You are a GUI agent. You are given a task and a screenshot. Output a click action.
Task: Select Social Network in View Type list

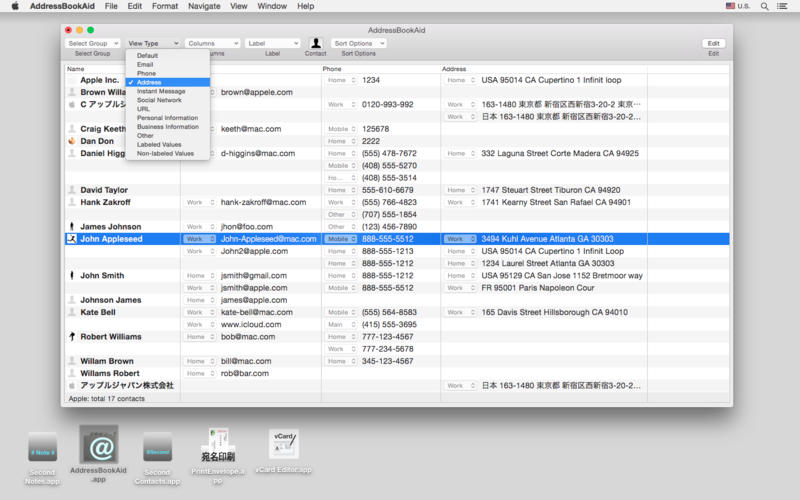tap(159, 100)
